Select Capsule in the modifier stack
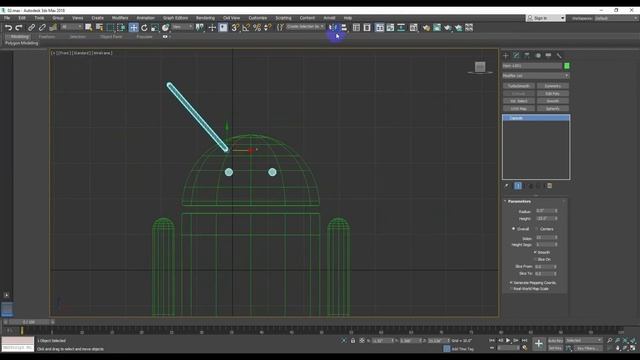 (x=536, y=118)
